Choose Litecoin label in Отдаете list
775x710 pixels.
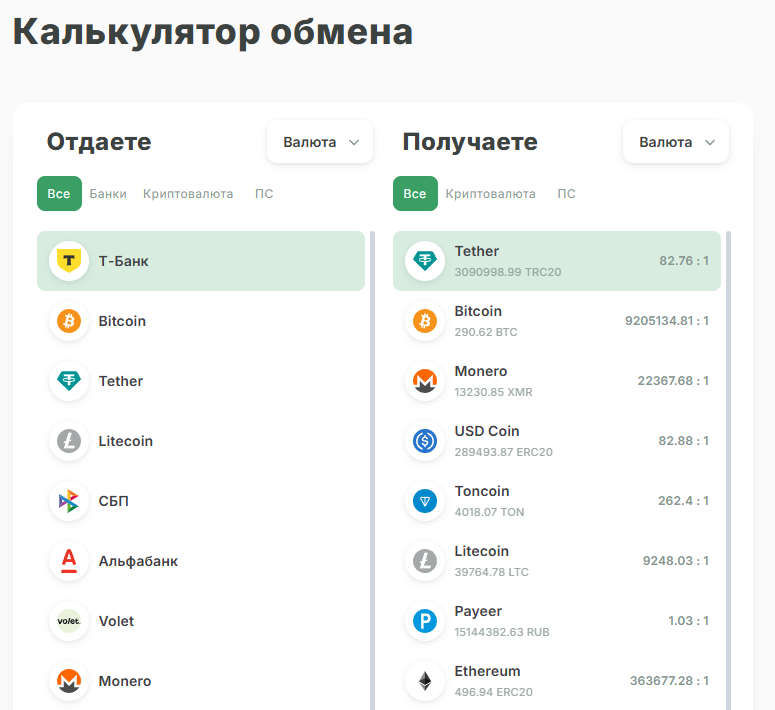pyautogui.click(x=126, y=441)
